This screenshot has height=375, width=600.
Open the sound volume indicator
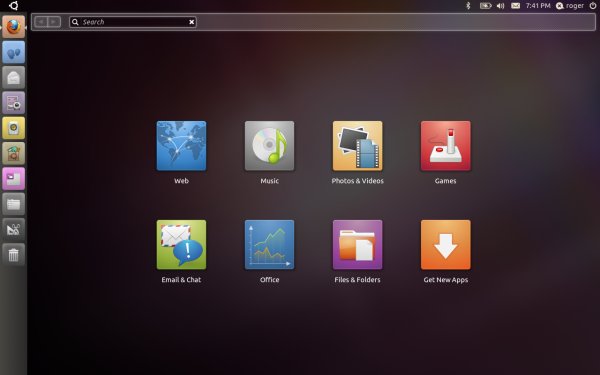(x=500, y=6)
